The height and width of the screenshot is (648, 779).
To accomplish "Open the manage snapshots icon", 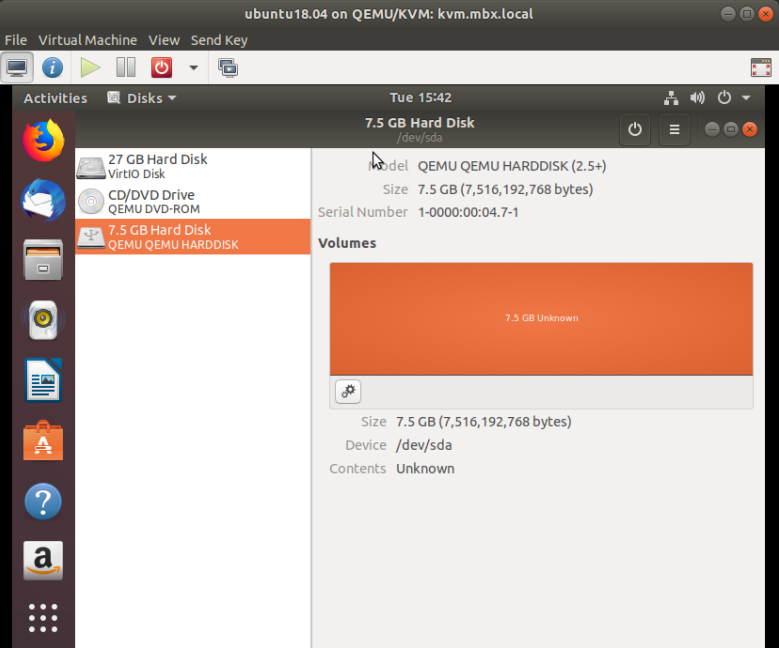I will [x=228, y=68].
